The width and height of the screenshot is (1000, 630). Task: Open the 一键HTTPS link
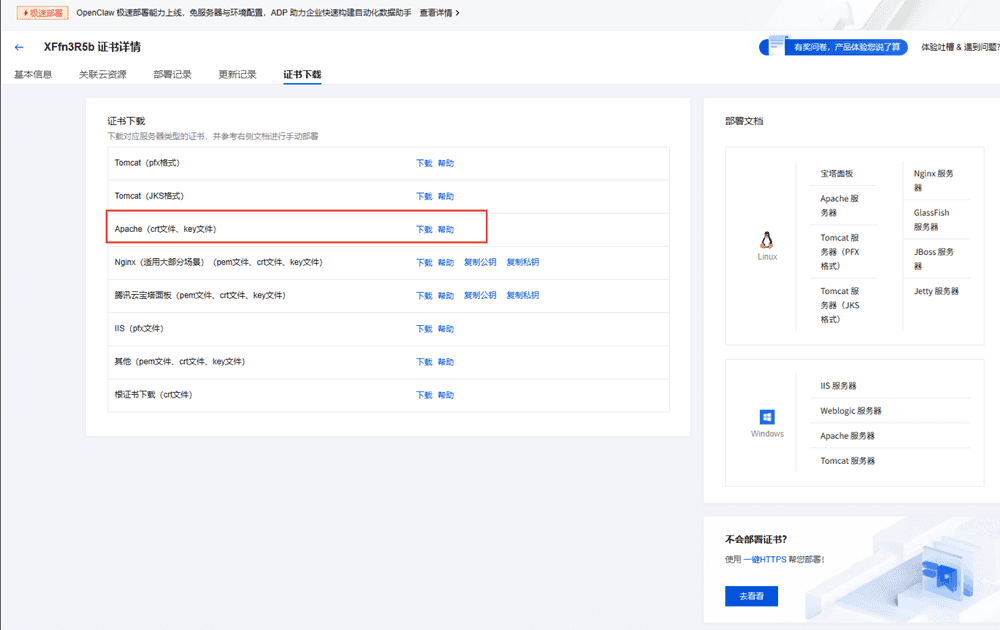pos(765,560)
